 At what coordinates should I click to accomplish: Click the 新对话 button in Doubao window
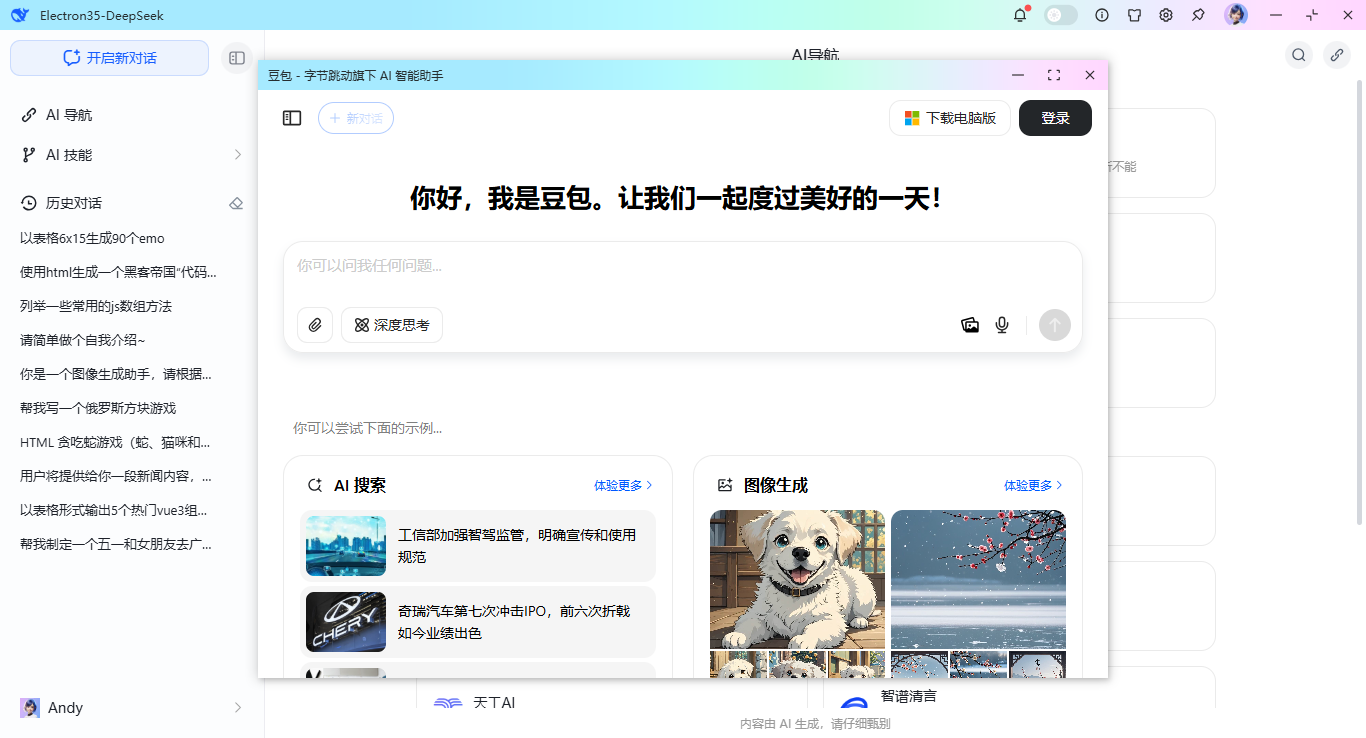(x=356, y=118)
